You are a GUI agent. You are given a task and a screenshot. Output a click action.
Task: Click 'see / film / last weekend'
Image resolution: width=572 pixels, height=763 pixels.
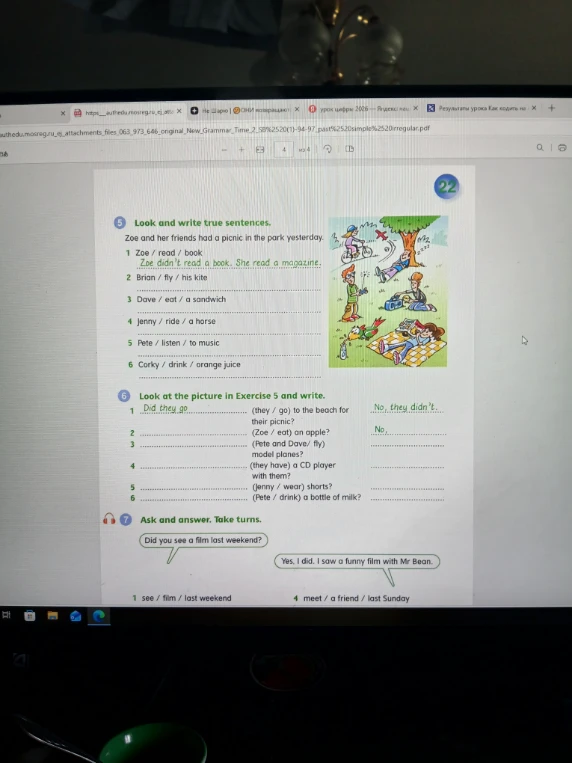pyautogui.click(x=186, y=598)
